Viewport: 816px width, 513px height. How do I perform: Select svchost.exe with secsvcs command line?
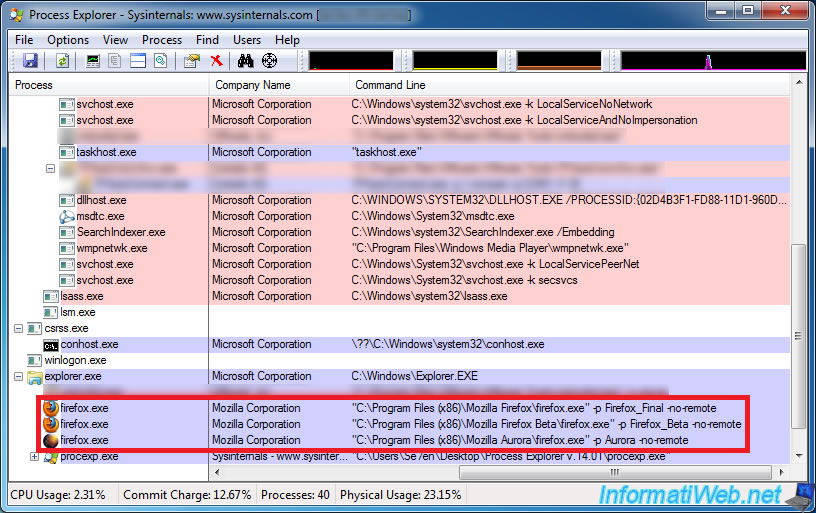point(105,280)
